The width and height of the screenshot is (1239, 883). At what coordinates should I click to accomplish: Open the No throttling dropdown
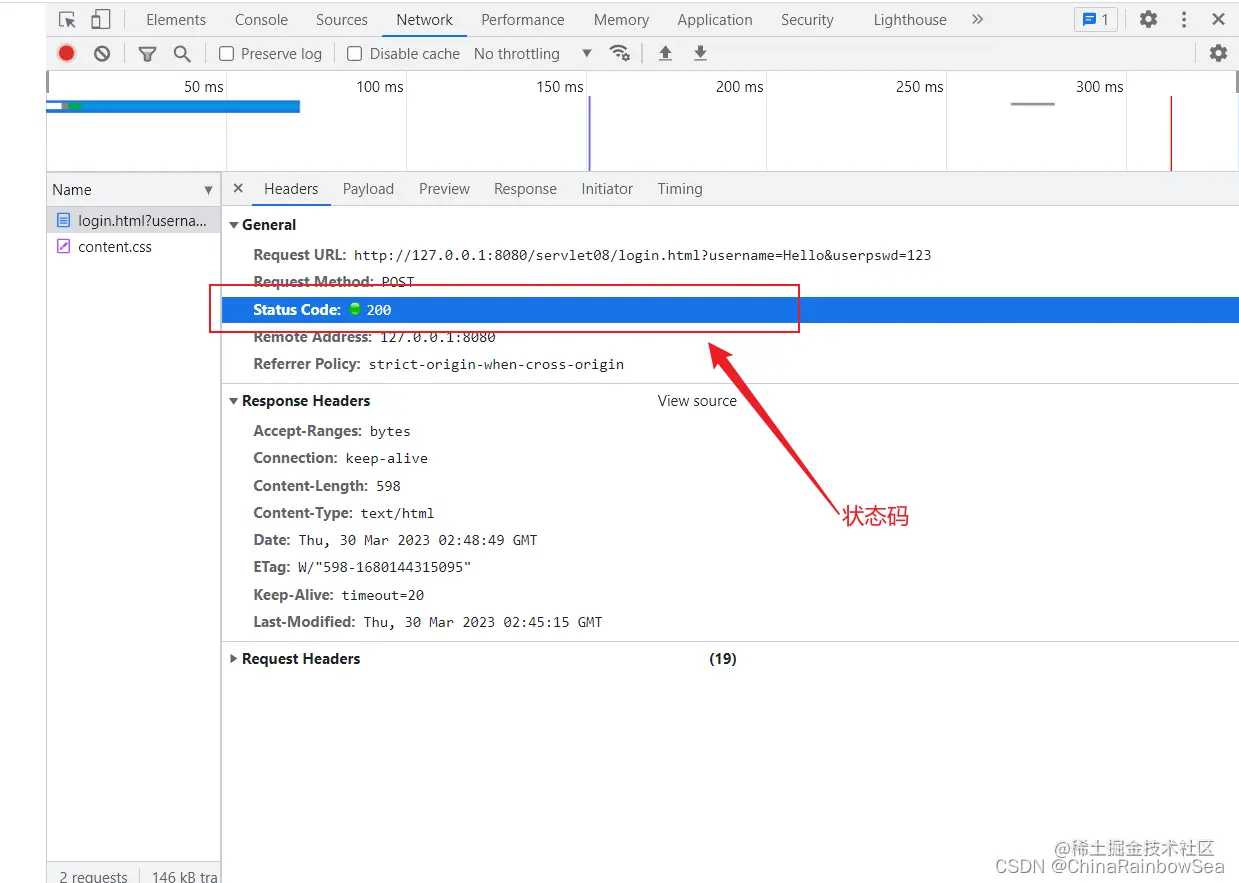tap(533, 54)
